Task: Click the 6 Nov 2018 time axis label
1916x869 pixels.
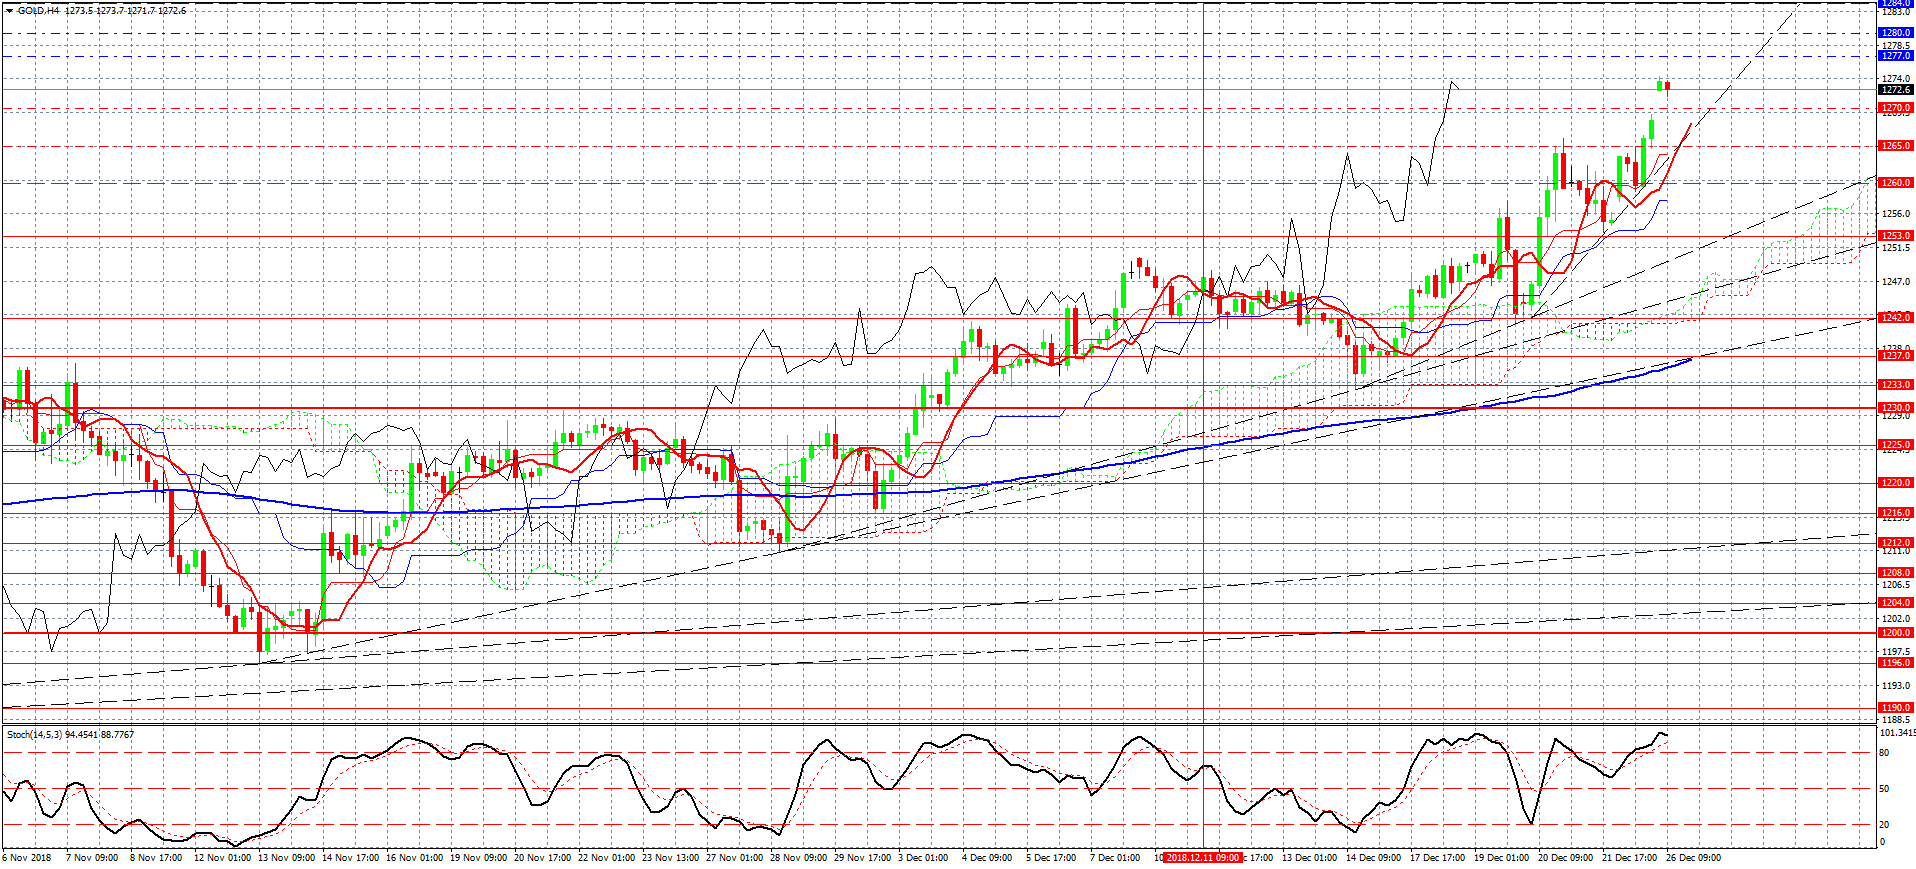Action: 27,858
